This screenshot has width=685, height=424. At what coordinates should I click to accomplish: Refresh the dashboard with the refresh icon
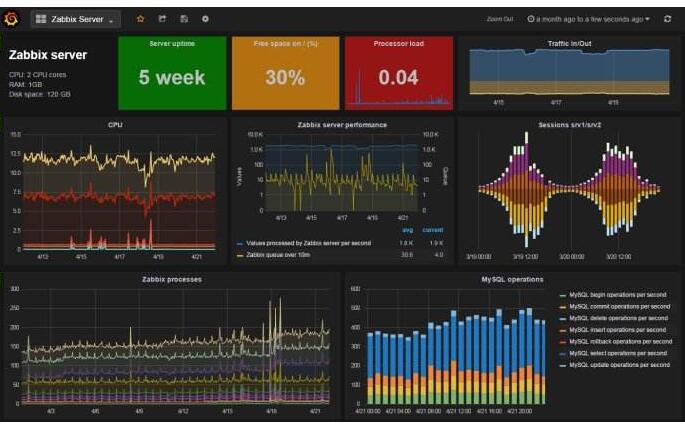pyautogui.click(x=667, y=19)
